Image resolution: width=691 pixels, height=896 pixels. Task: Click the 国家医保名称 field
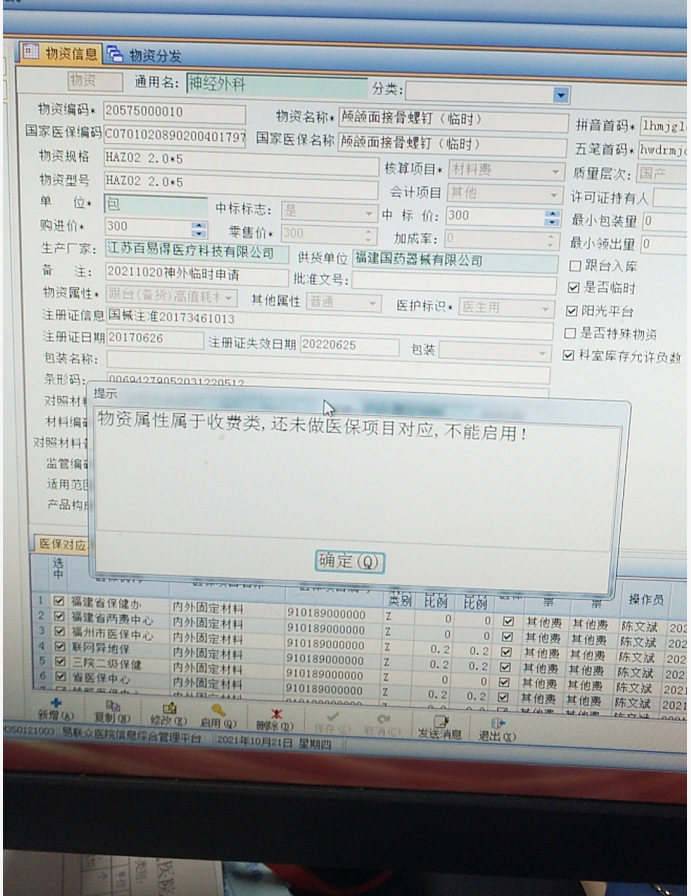(452, 144)
